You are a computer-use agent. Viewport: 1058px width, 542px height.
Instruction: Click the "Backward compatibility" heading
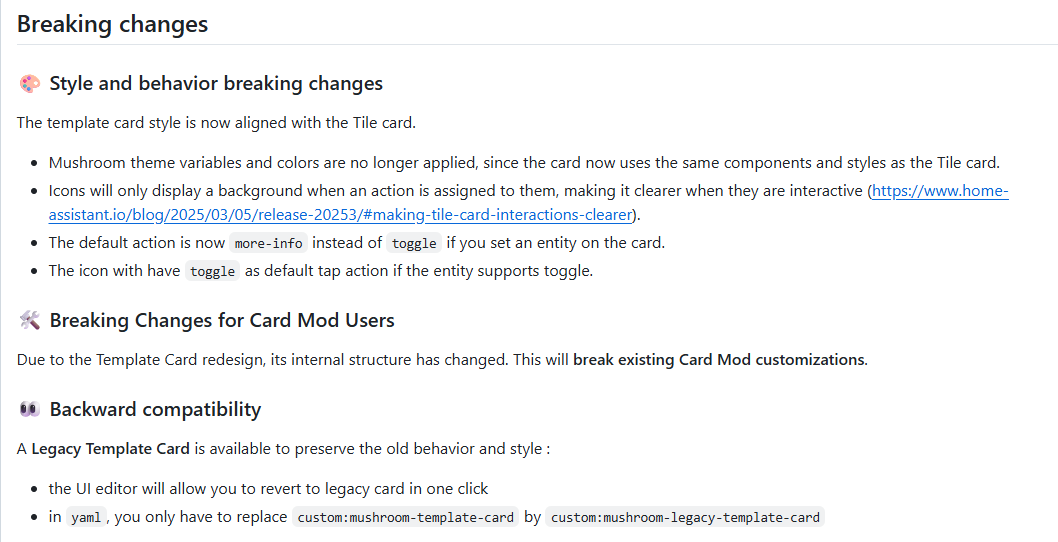coord(155,409)
